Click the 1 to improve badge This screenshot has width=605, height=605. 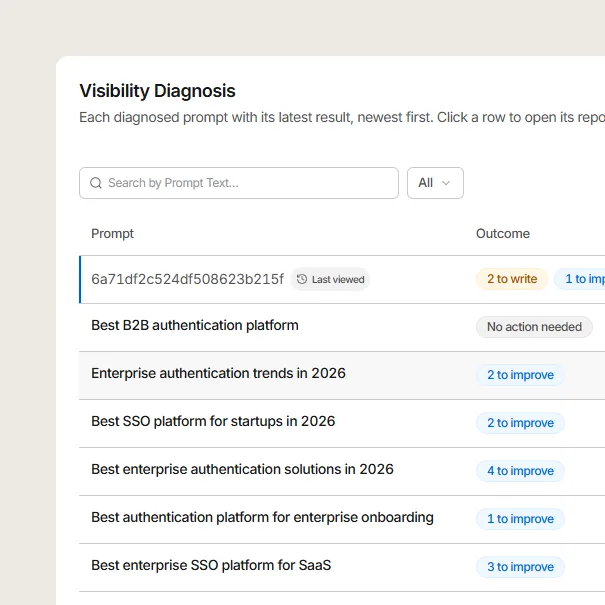(x=520, y=519)
